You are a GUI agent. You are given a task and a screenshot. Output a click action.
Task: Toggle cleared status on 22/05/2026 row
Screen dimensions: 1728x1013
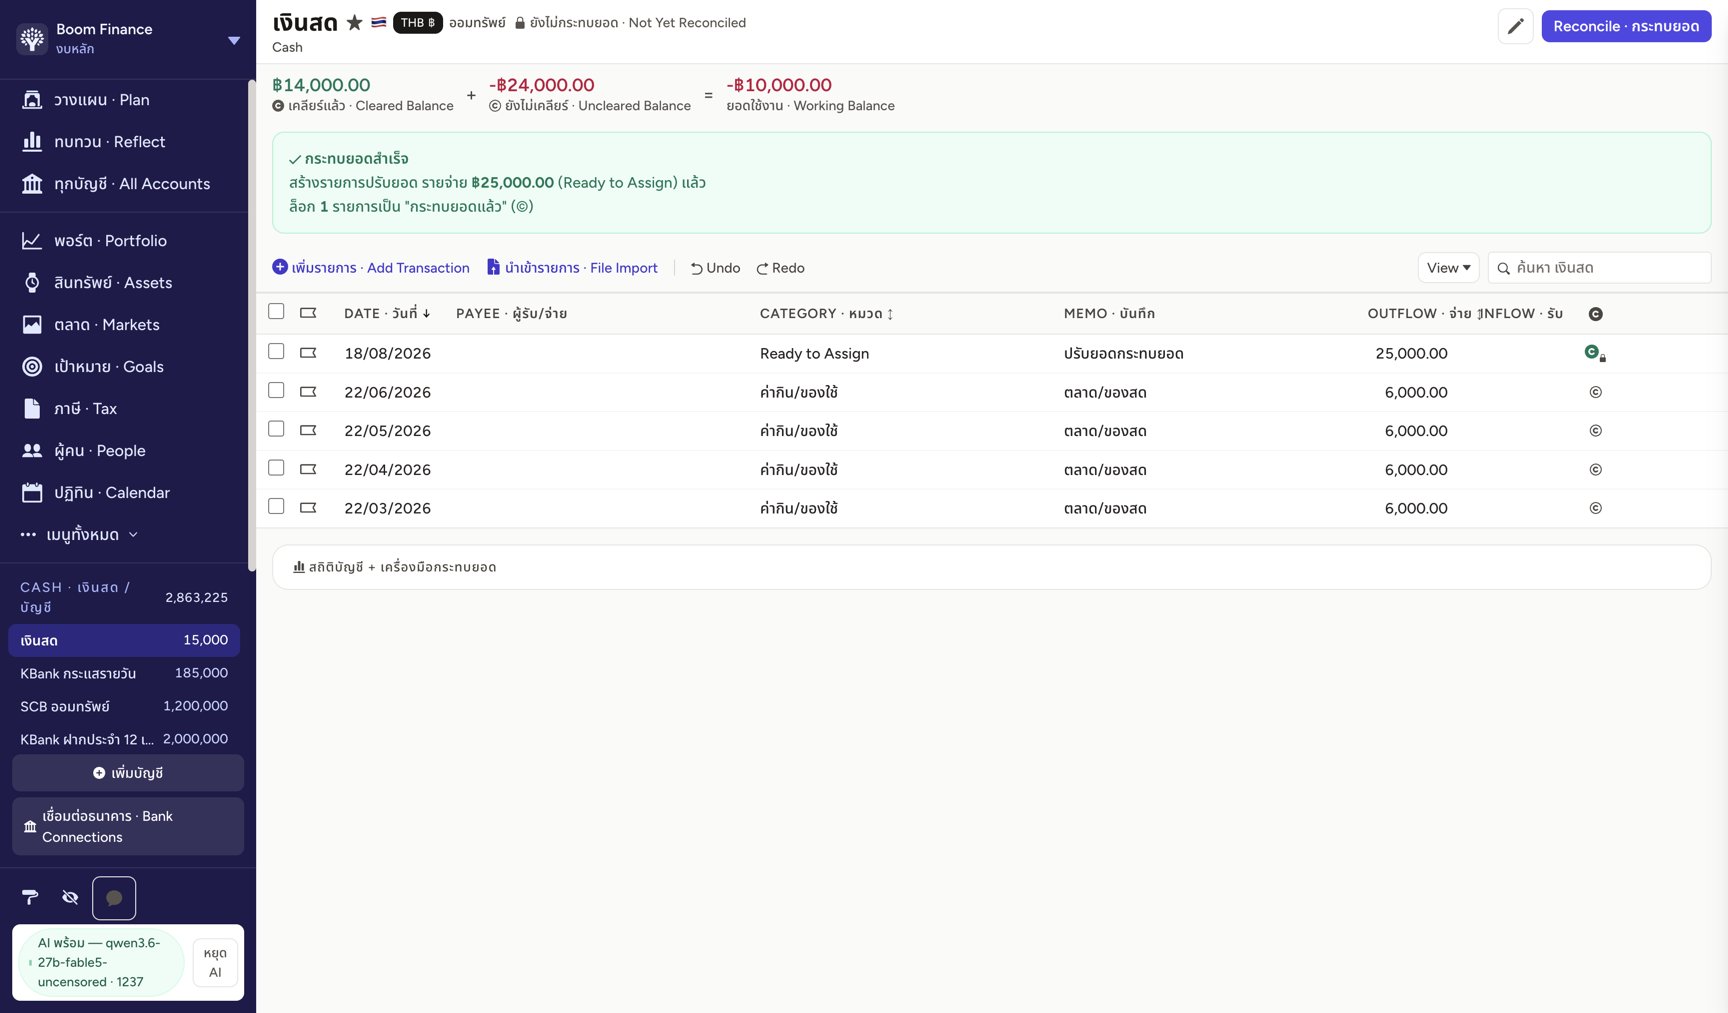(1596, 431)
